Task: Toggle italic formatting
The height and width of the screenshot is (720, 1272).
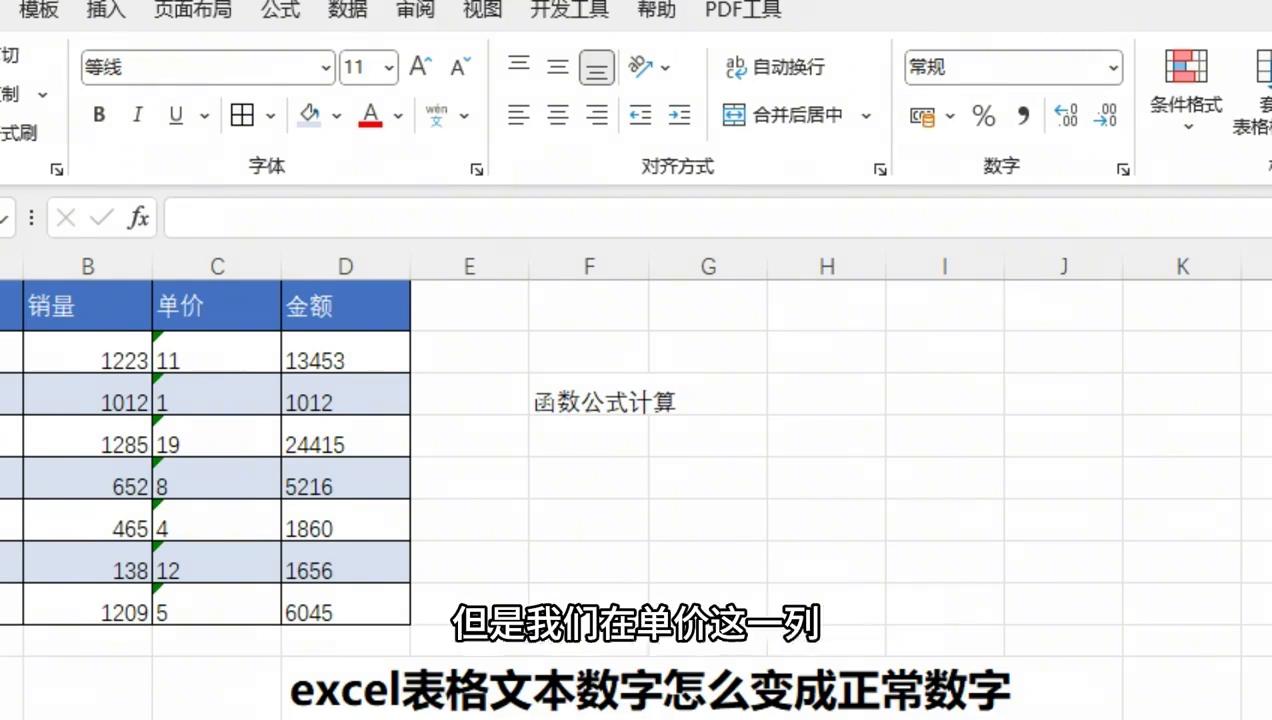Action: (x=138, y=115)
